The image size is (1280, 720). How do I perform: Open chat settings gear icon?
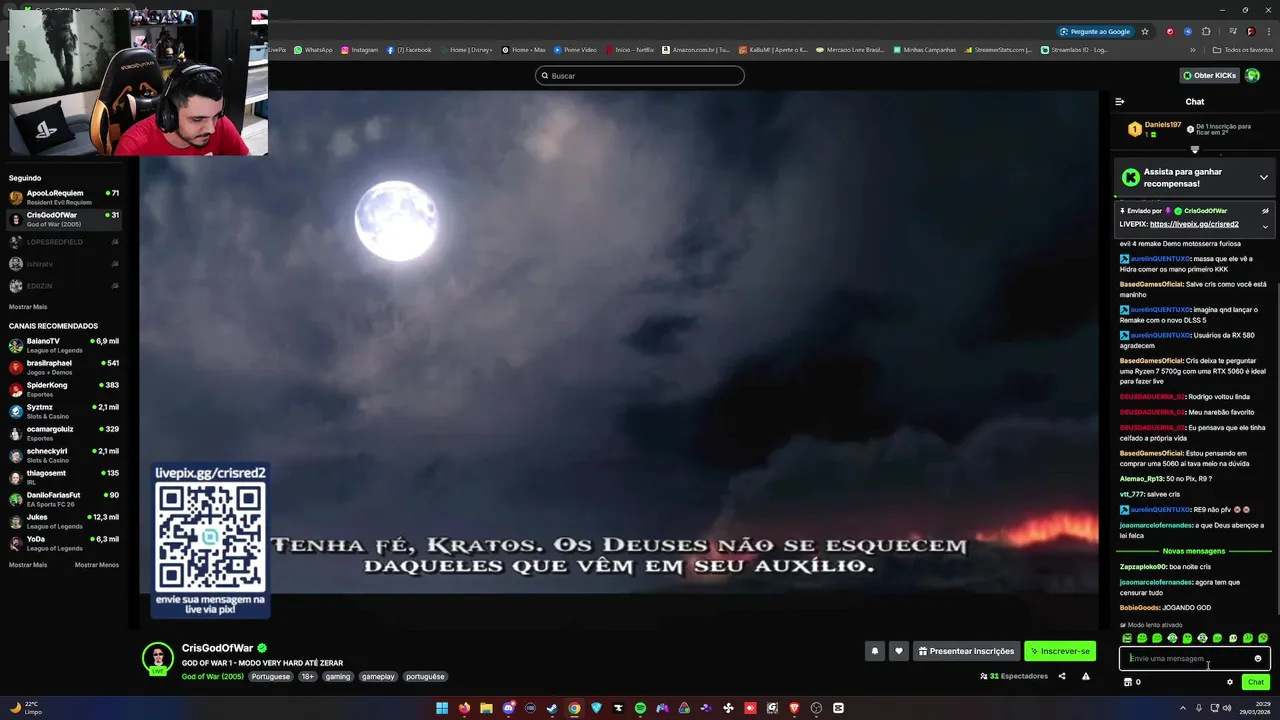coord(1230,682)
